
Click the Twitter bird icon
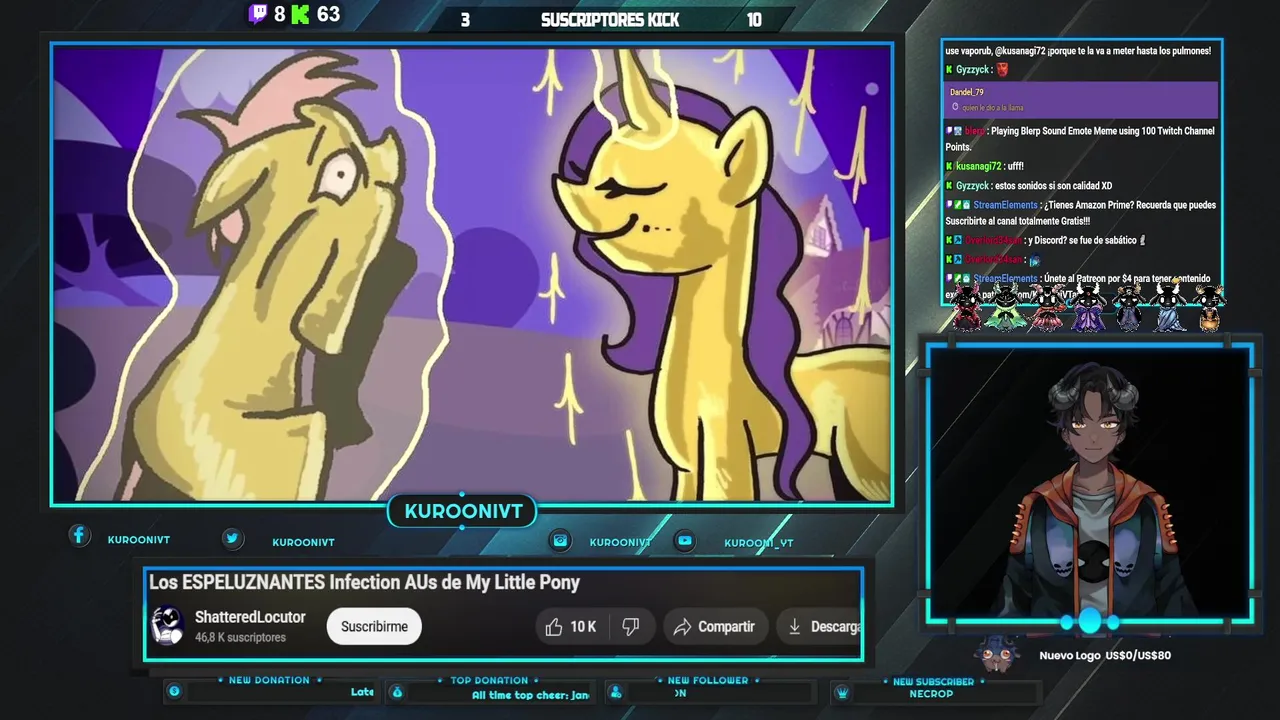[232, 538]
